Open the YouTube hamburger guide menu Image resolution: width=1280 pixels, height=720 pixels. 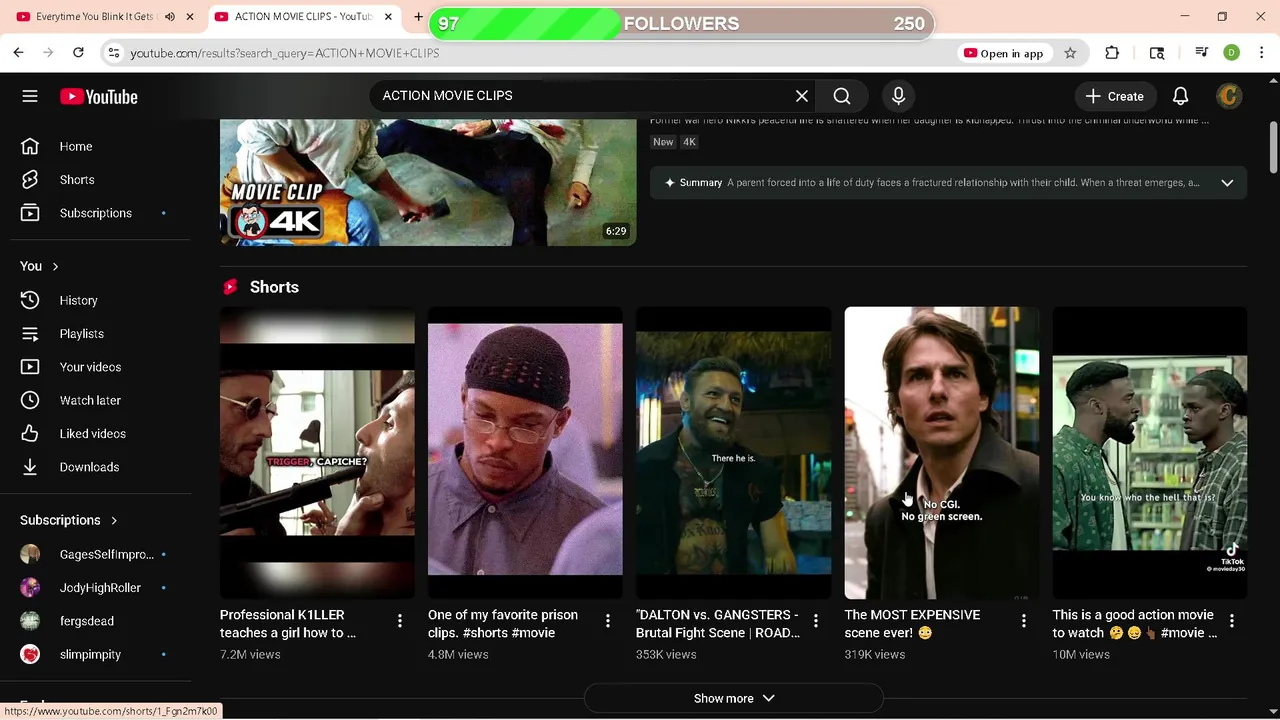coord(30,96)
